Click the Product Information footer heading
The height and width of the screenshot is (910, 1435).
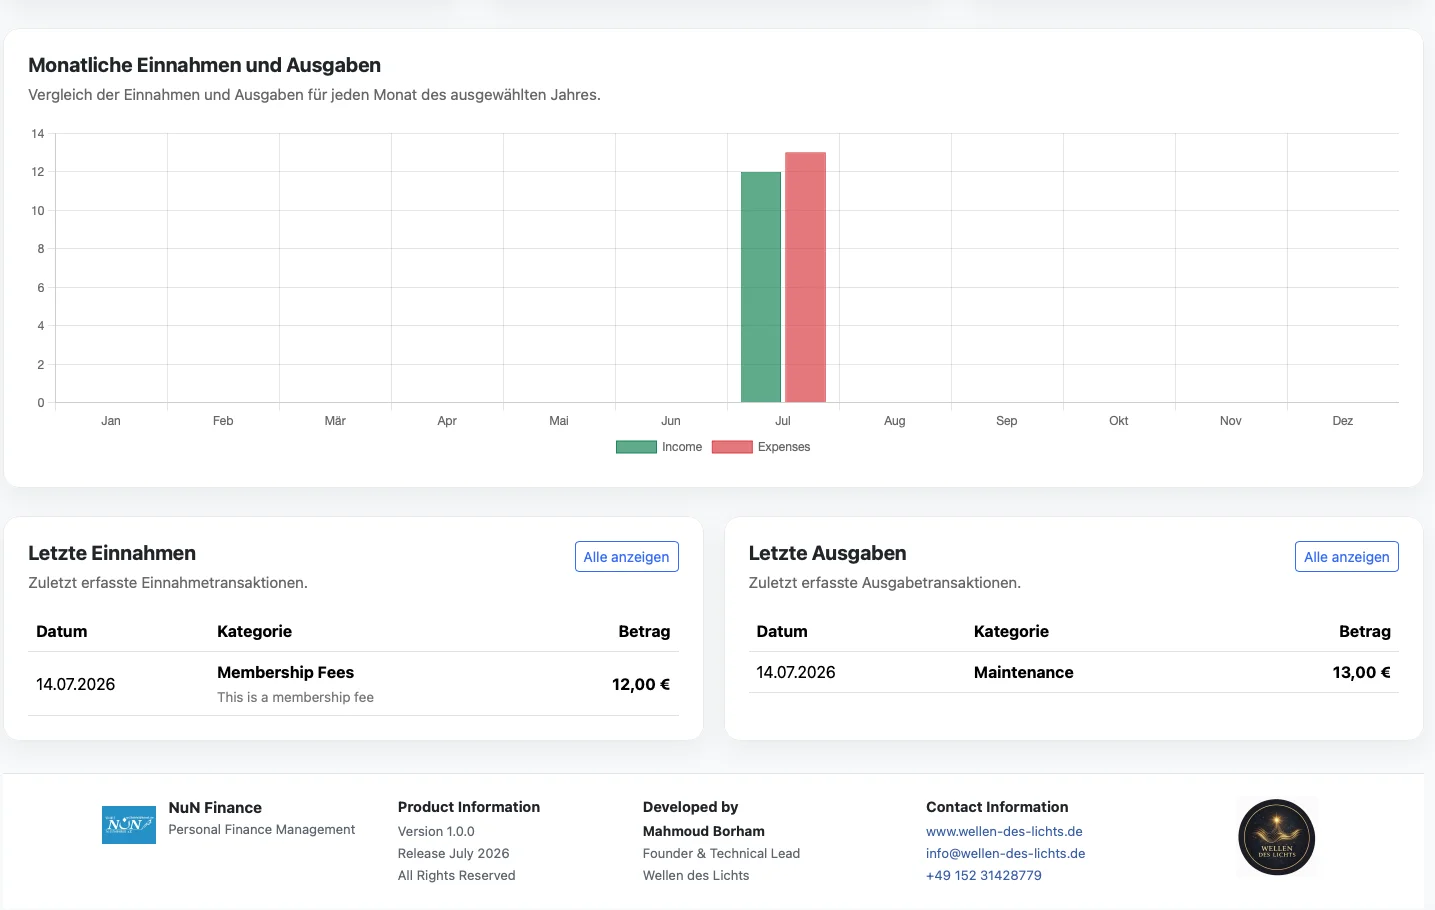(x=469, y=807)
